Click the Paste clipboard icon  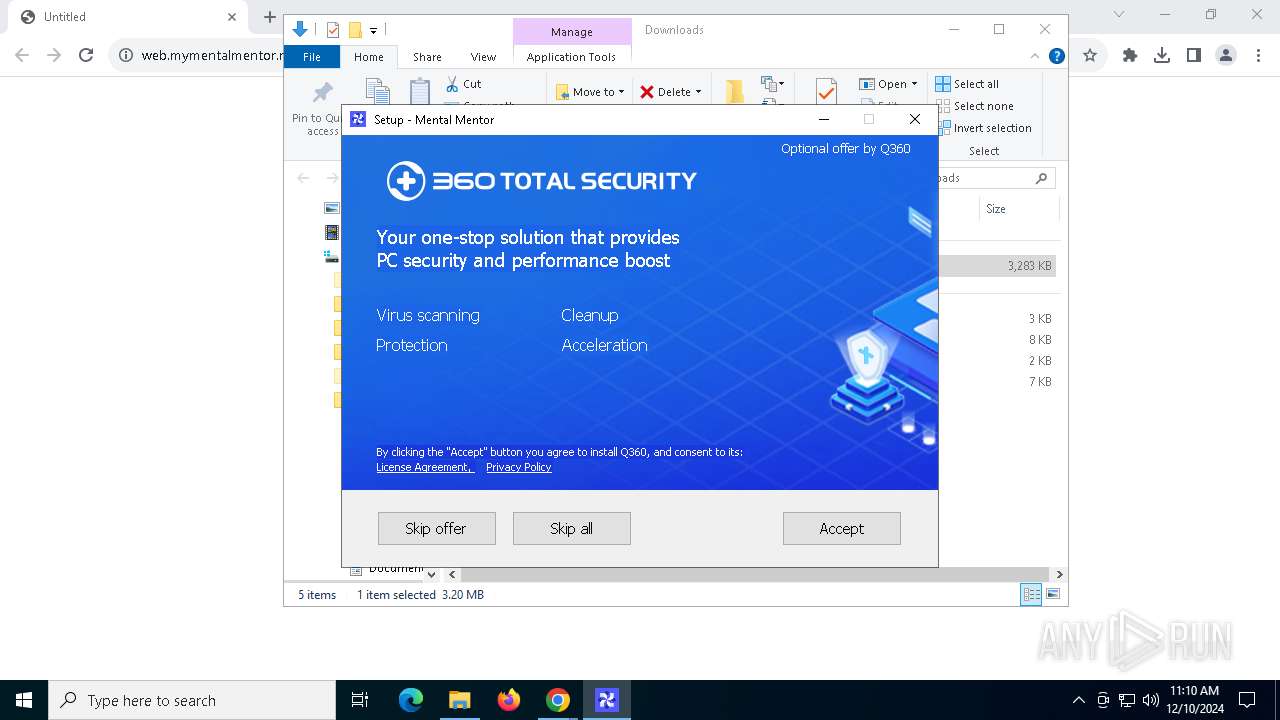[x=421, y=92]
